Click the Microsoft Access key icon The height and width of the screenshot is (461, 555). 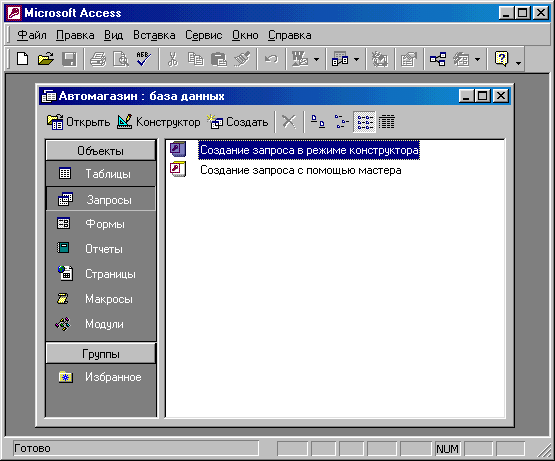coord(14,13)
